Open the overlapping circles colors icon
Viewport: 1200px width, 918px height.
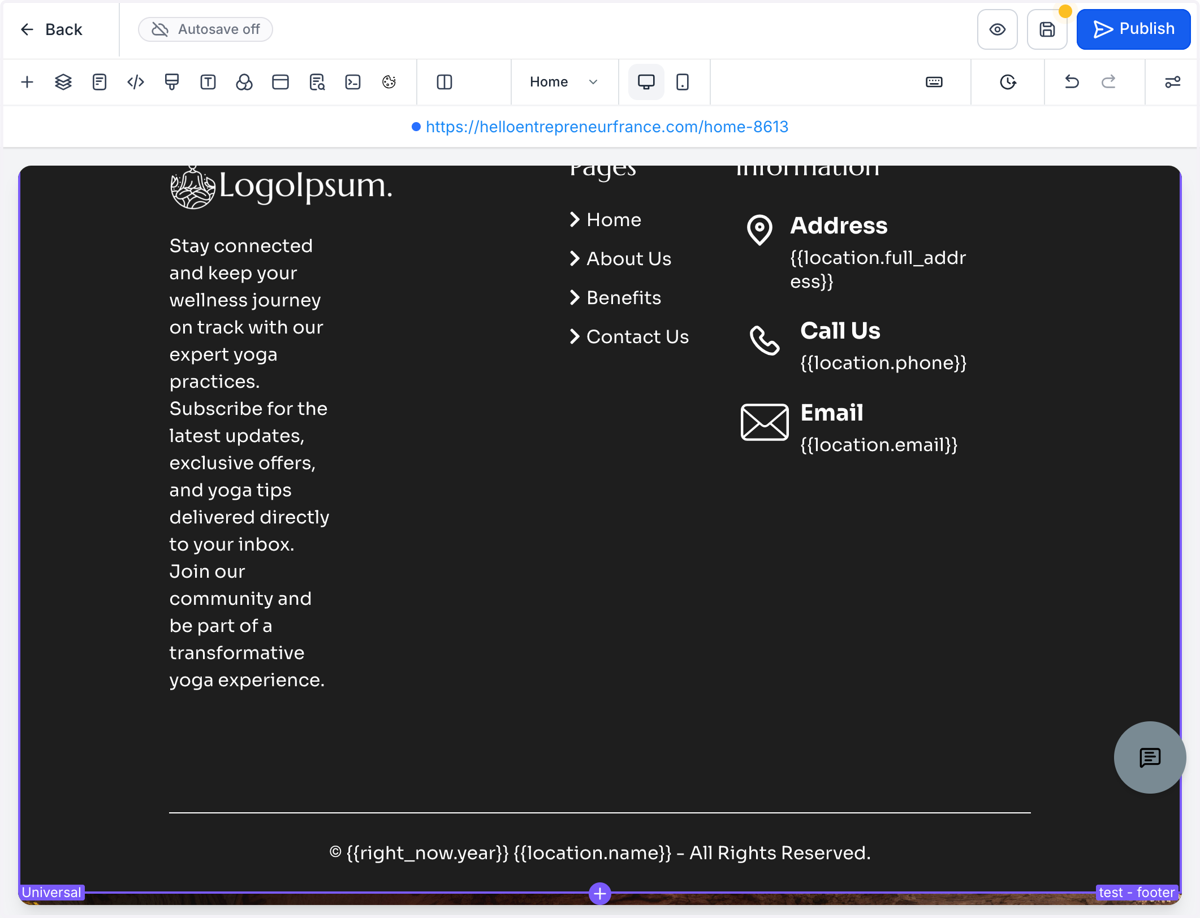pyautogui.click(x=244, y=82)
